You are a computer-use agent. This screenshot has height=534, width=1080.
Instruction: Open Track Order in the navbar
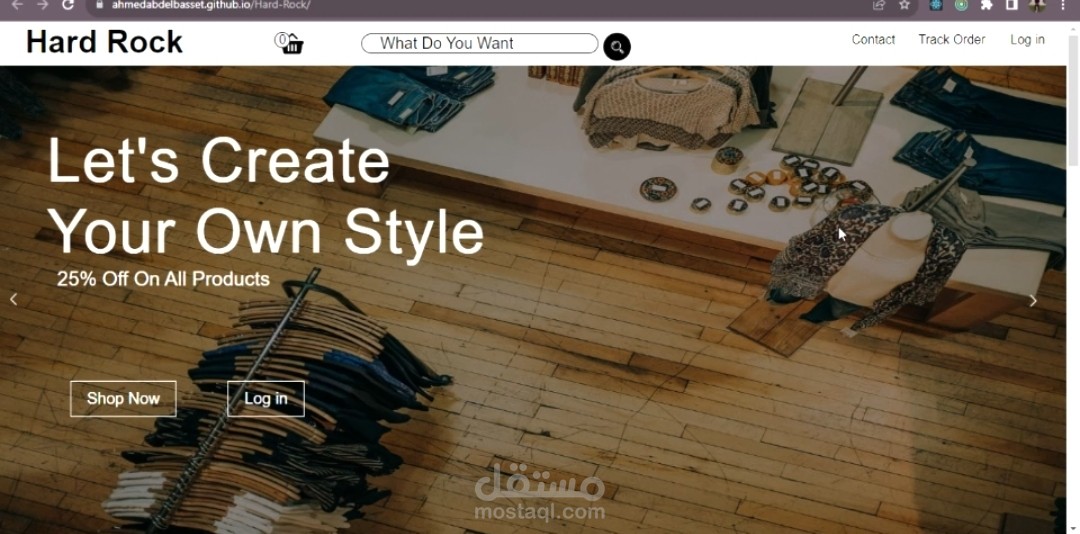coord(951,39)
